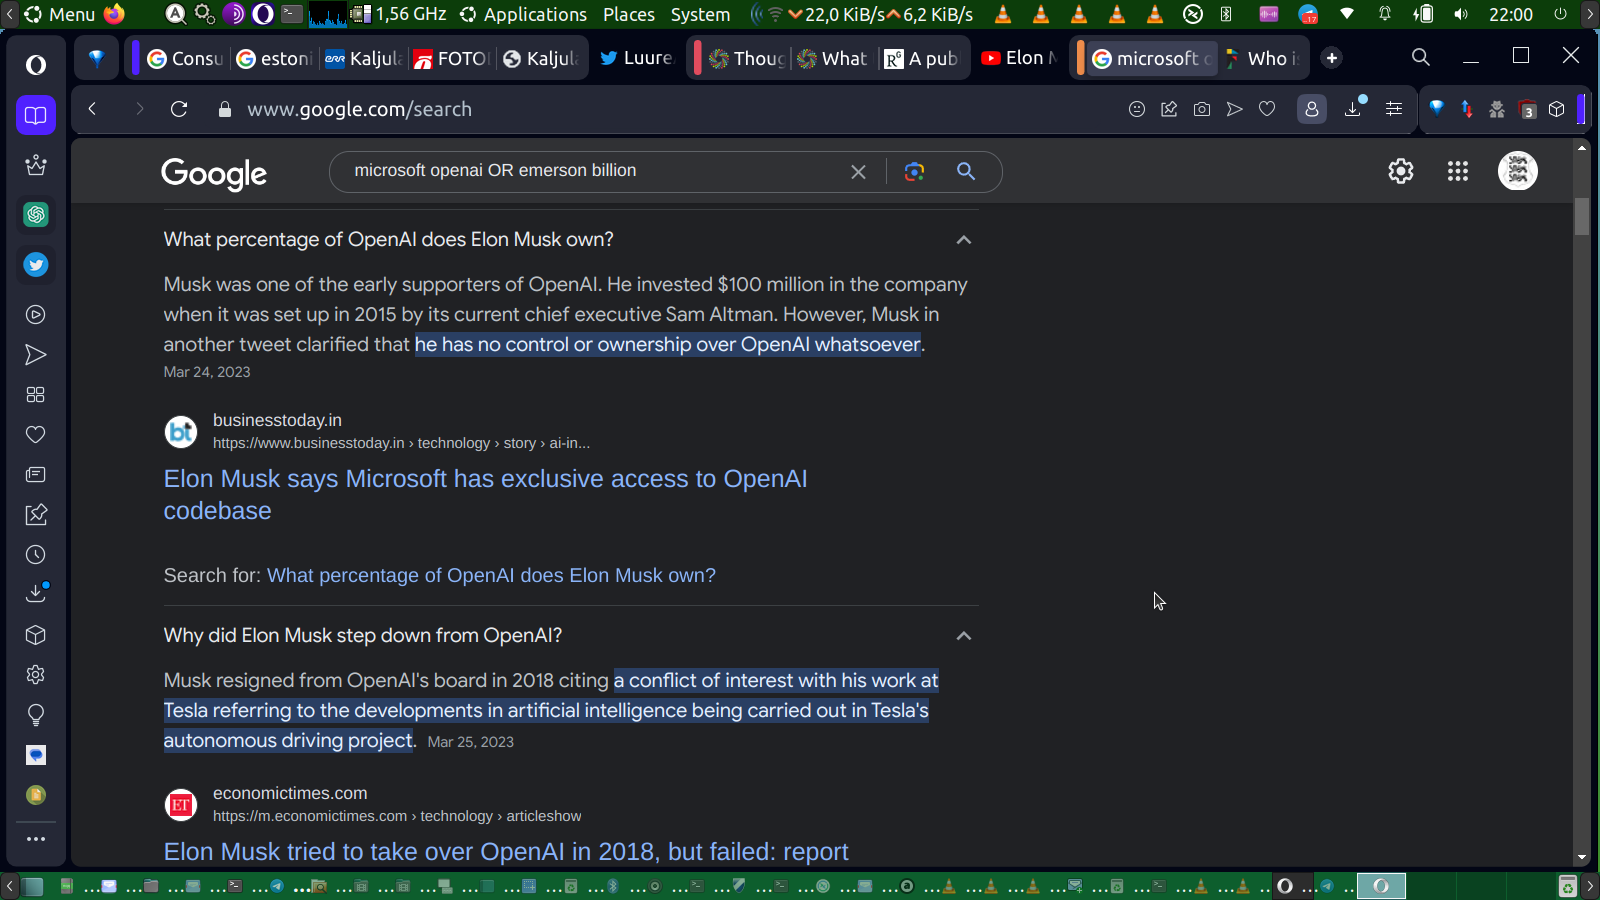Click the page vertical scrollbar thumb

tap(1582, 216)
